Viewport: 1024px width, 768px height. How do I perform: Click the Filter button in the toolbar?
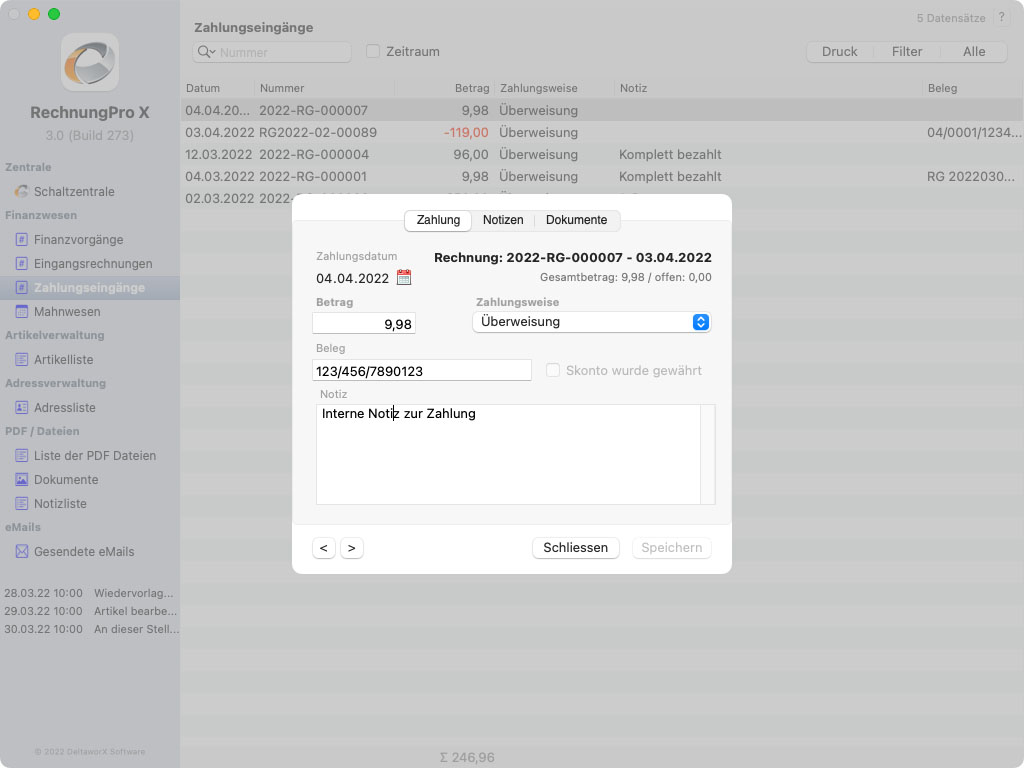tap(907, 52)
